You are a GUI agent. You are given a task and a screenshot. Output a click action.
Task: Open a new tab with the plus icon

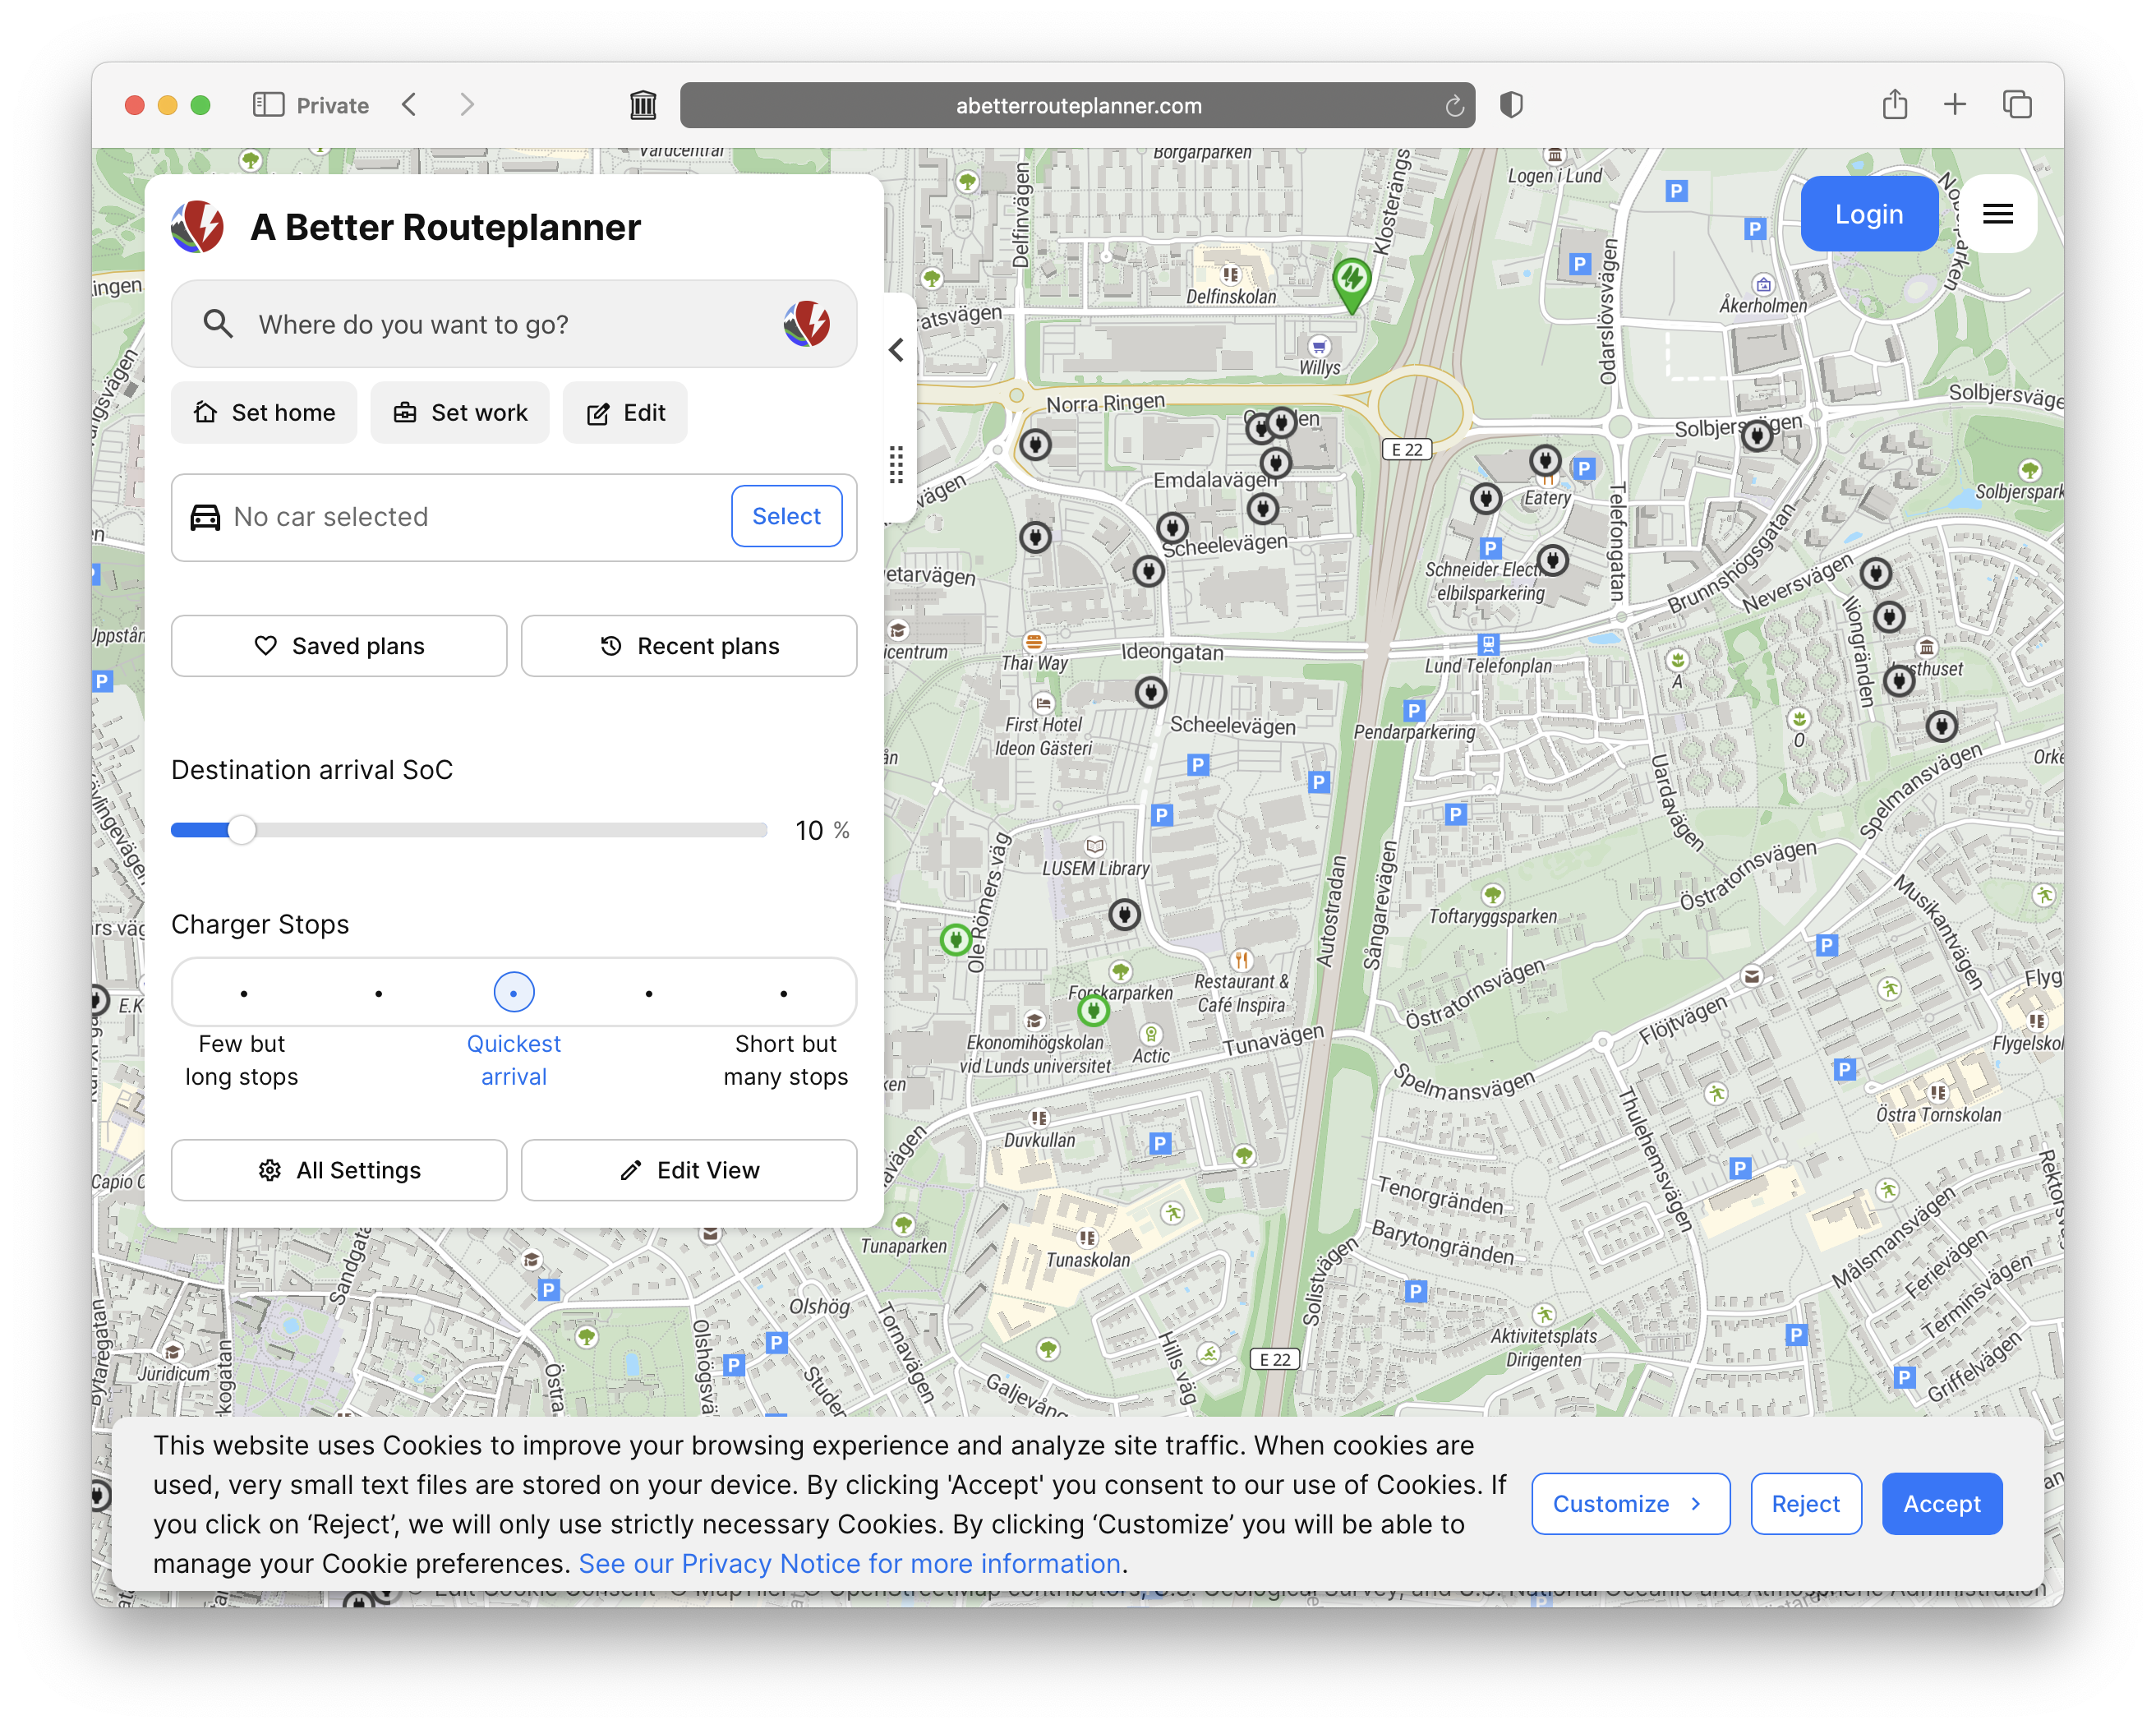[1954, 104]
